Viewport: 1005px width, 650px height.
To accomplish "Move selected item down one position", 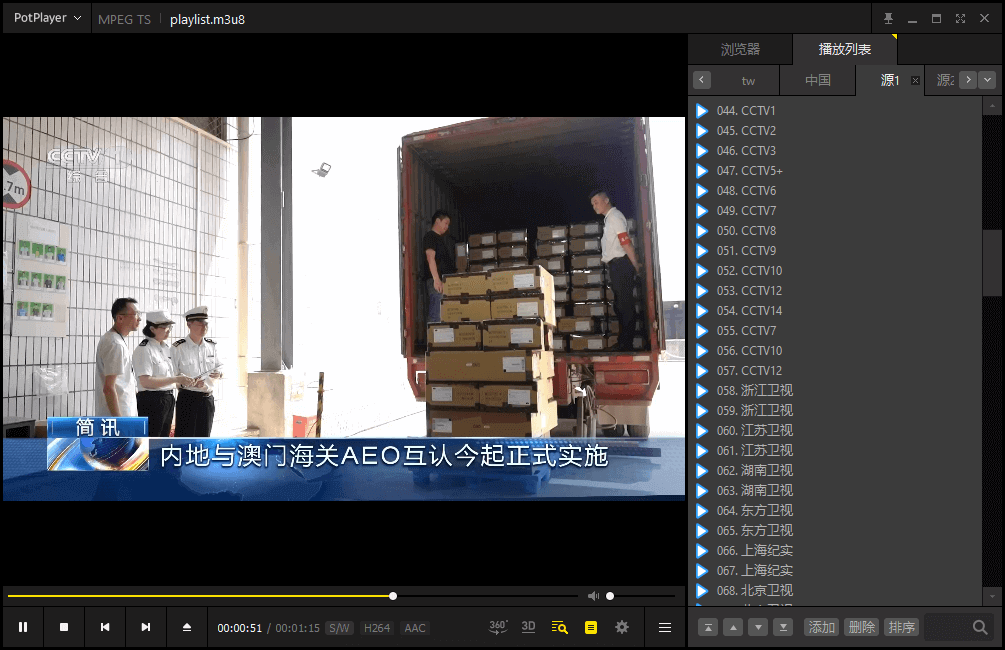I will [758, 628].
